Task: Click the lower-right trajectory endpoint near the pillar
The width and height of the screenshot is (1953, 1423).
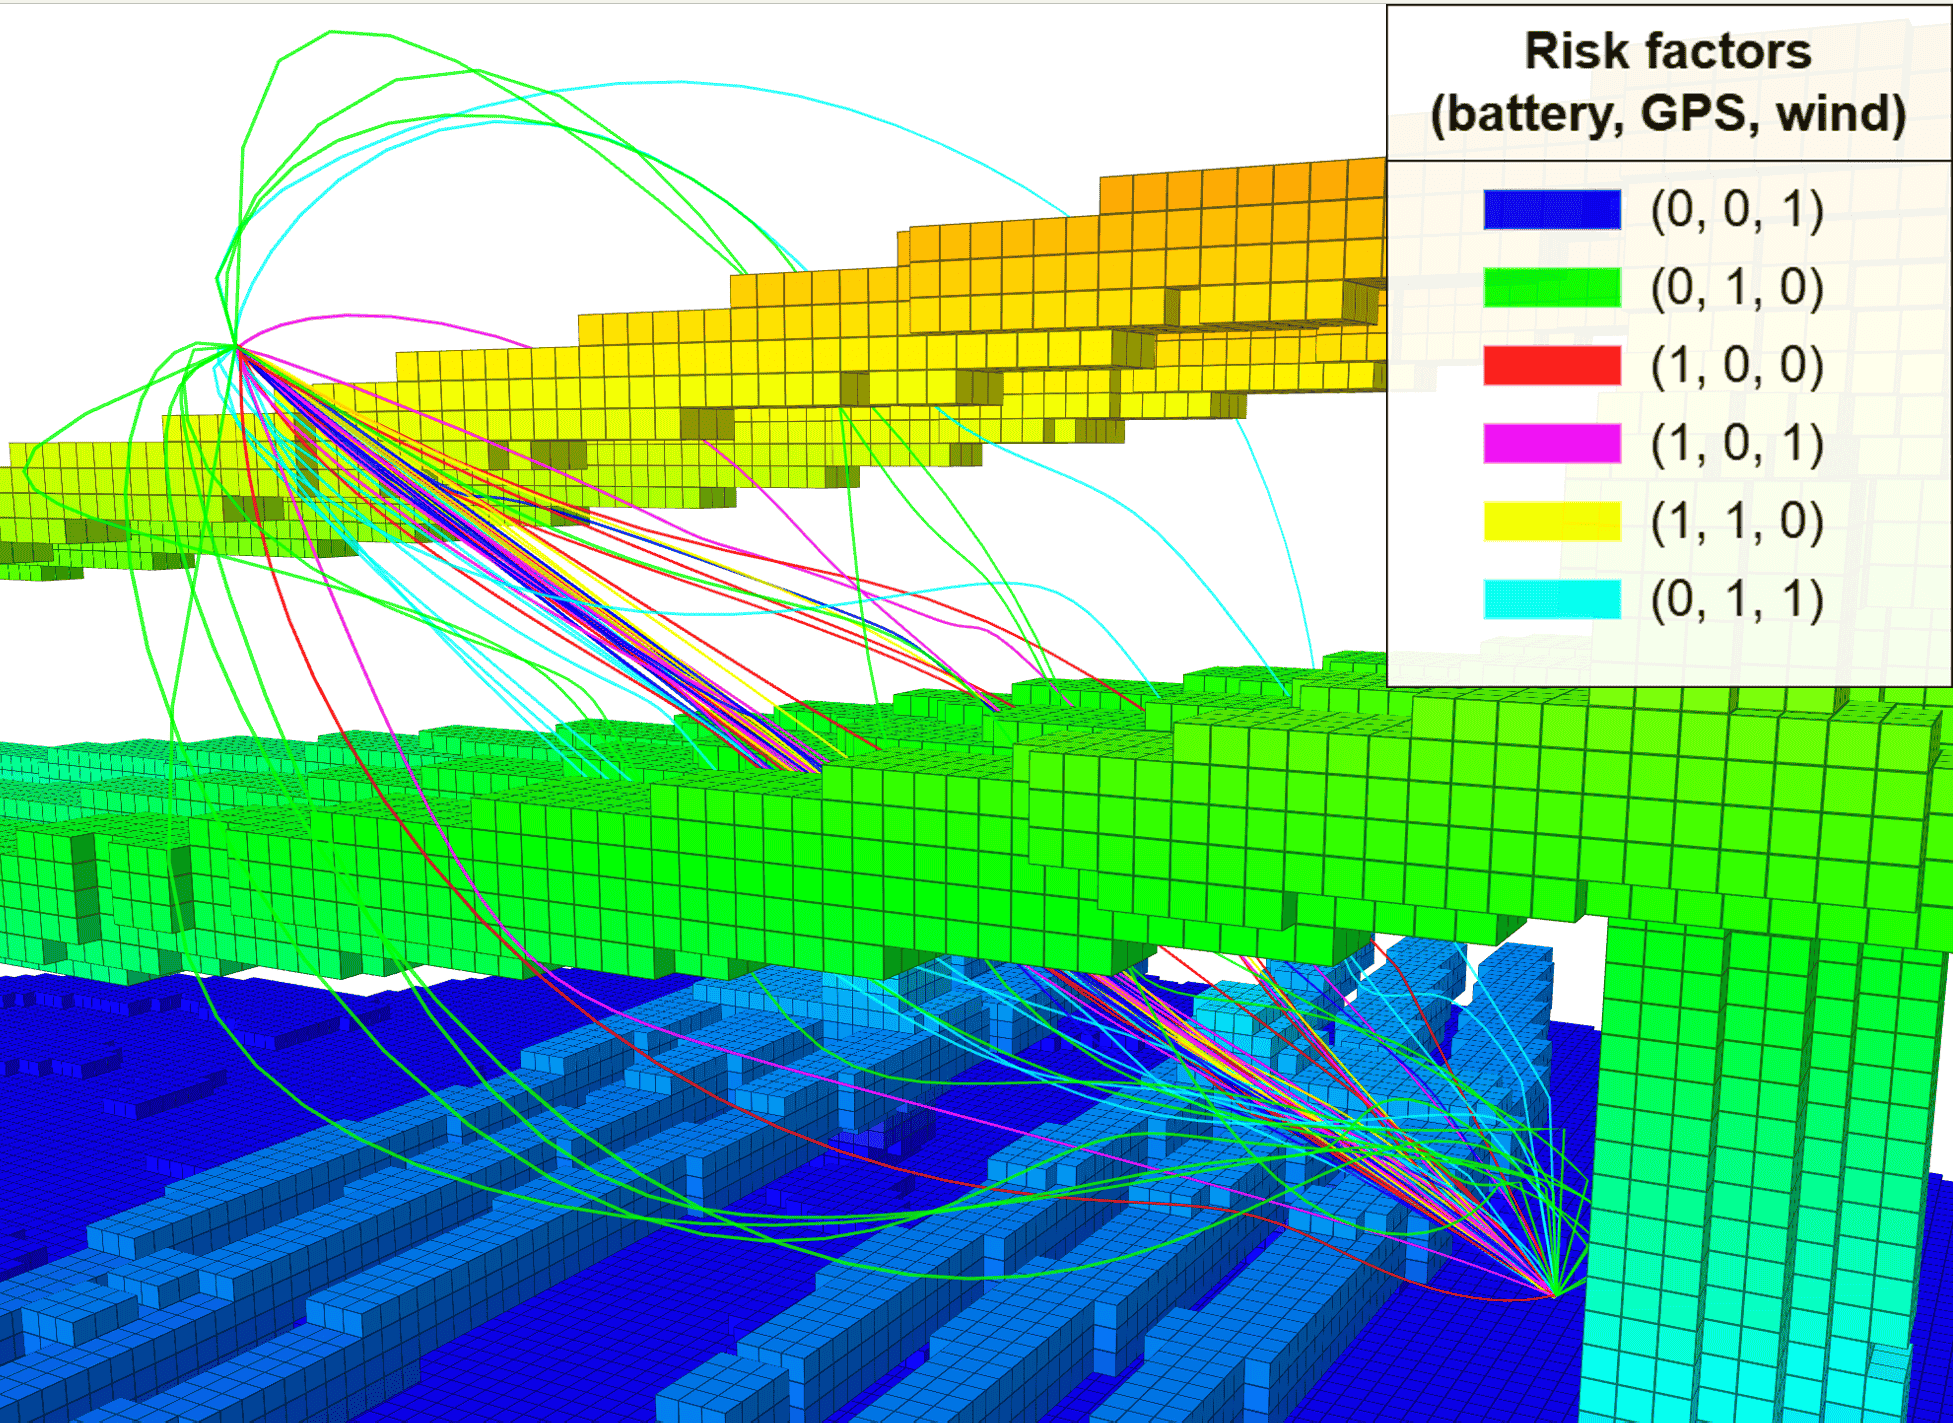Action: pyautogui.click(x=1555, y=1294)
